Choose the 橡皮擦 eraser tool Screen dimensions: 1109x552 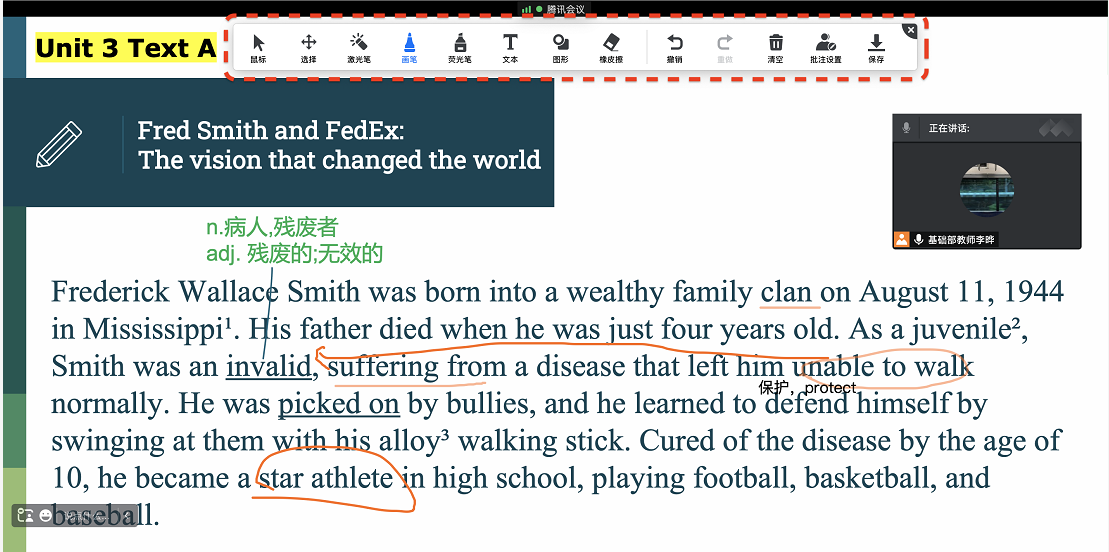pyautogui.click(x=611, y=48)
